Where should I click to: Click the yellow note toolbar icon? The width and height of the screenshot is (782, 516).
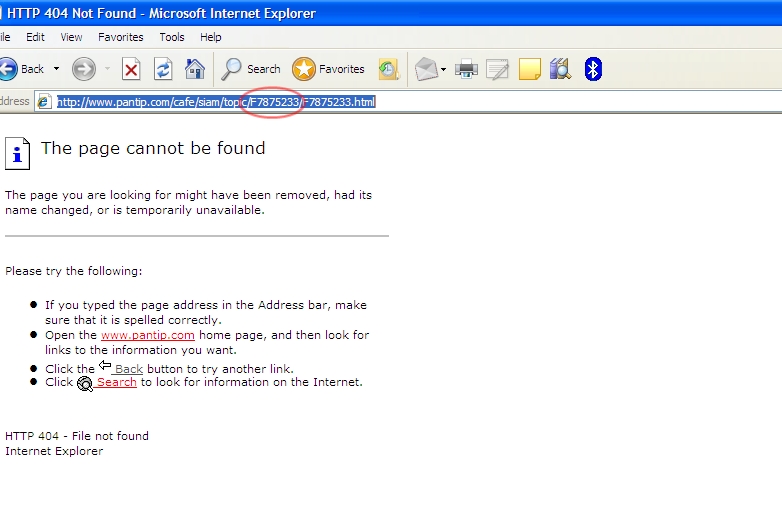coord(529,69)
